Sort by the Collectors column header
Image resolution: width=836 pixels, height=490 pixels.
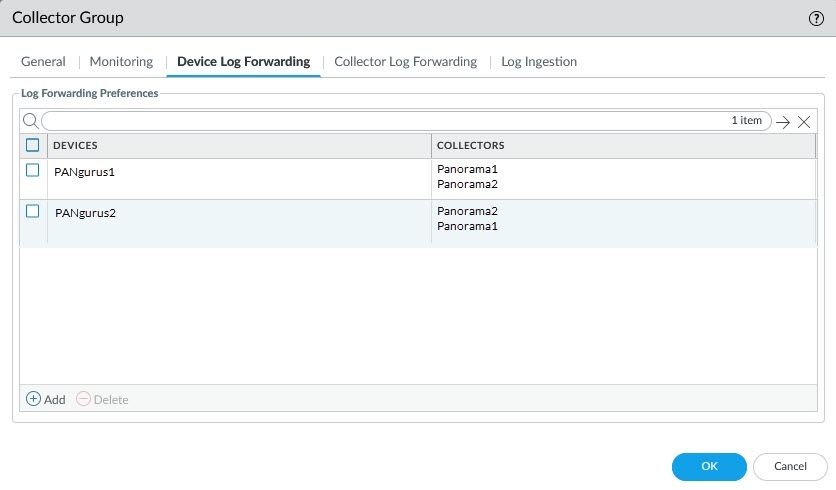[622, 146]
